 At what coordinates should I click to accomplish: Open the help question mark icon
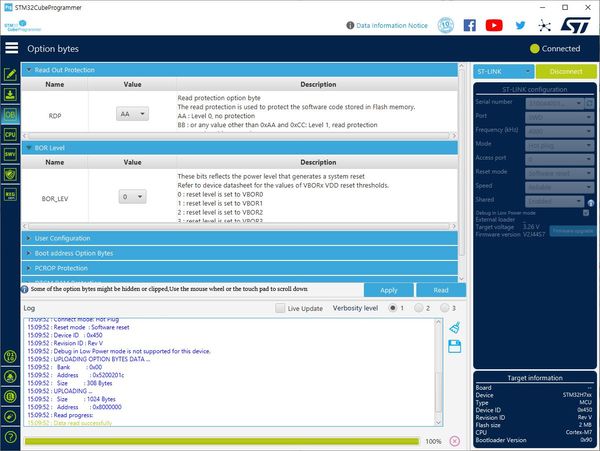10,436
